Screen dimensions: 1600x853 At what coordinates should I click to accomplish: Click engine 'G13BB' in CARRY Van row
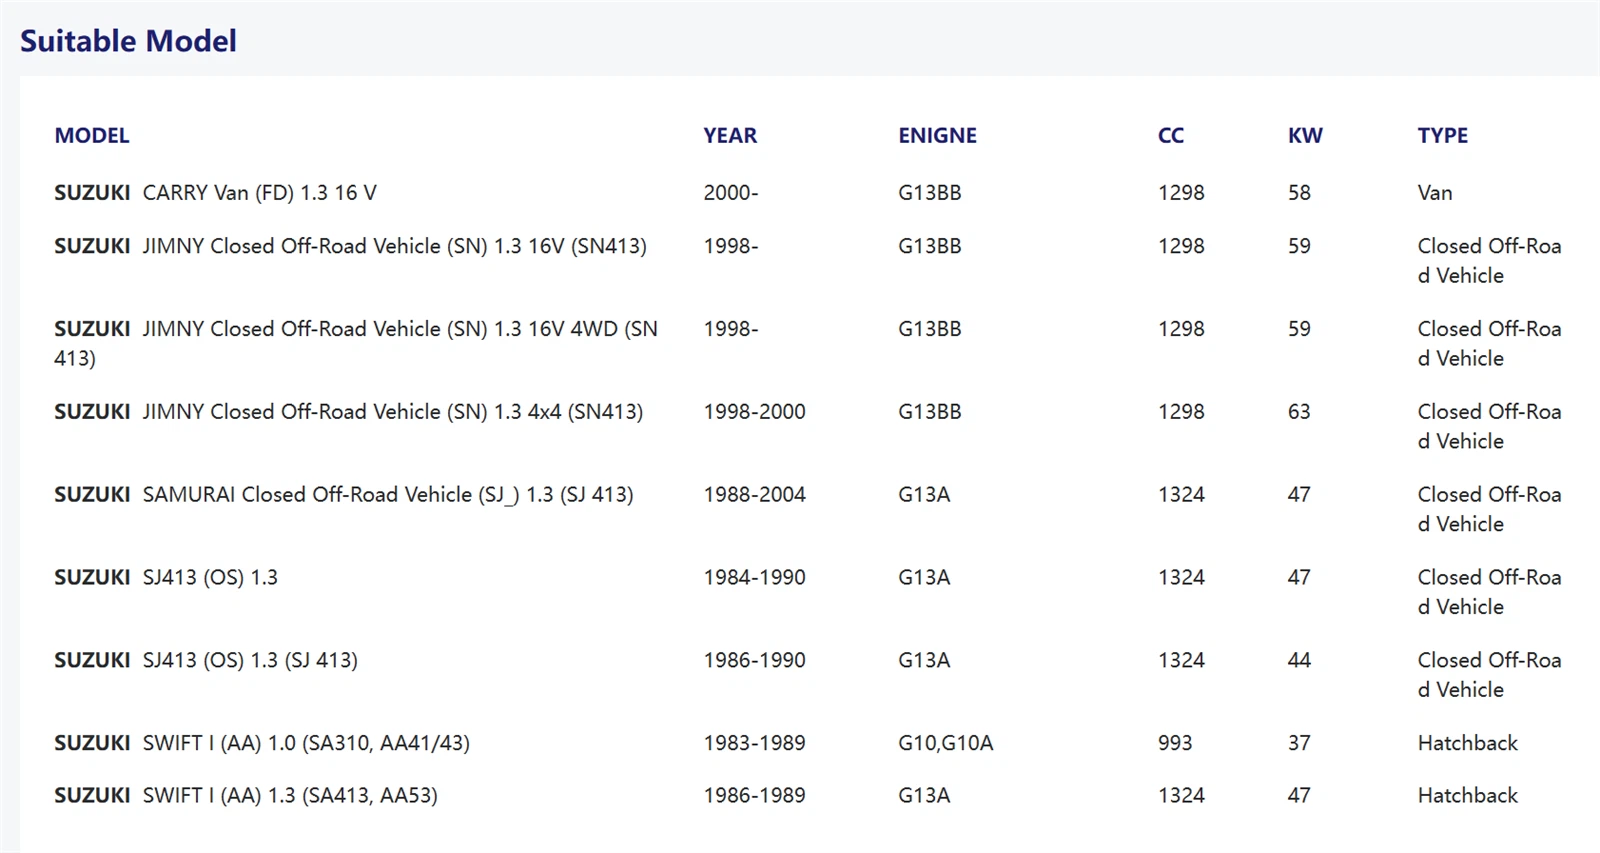tap(930, 193)
